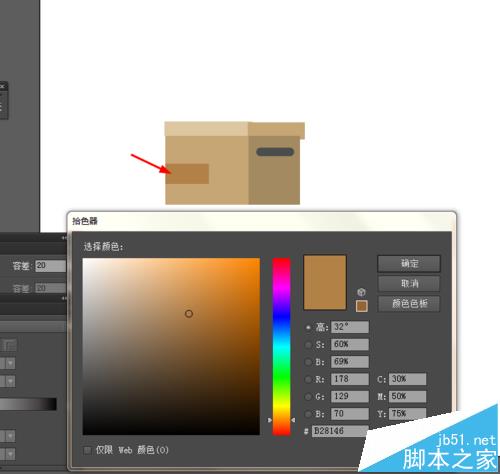Open the dropdown arrow just below gradient bar
Screen dimensions: 500x474
pyautogui.click(x=10, y=436)
